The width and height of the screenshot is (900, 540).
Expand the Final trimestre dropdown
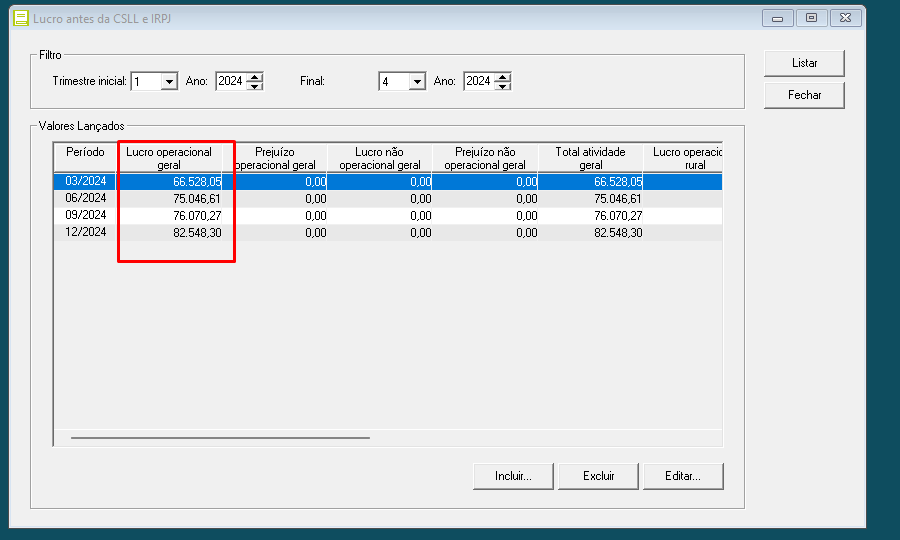point(417,82)
